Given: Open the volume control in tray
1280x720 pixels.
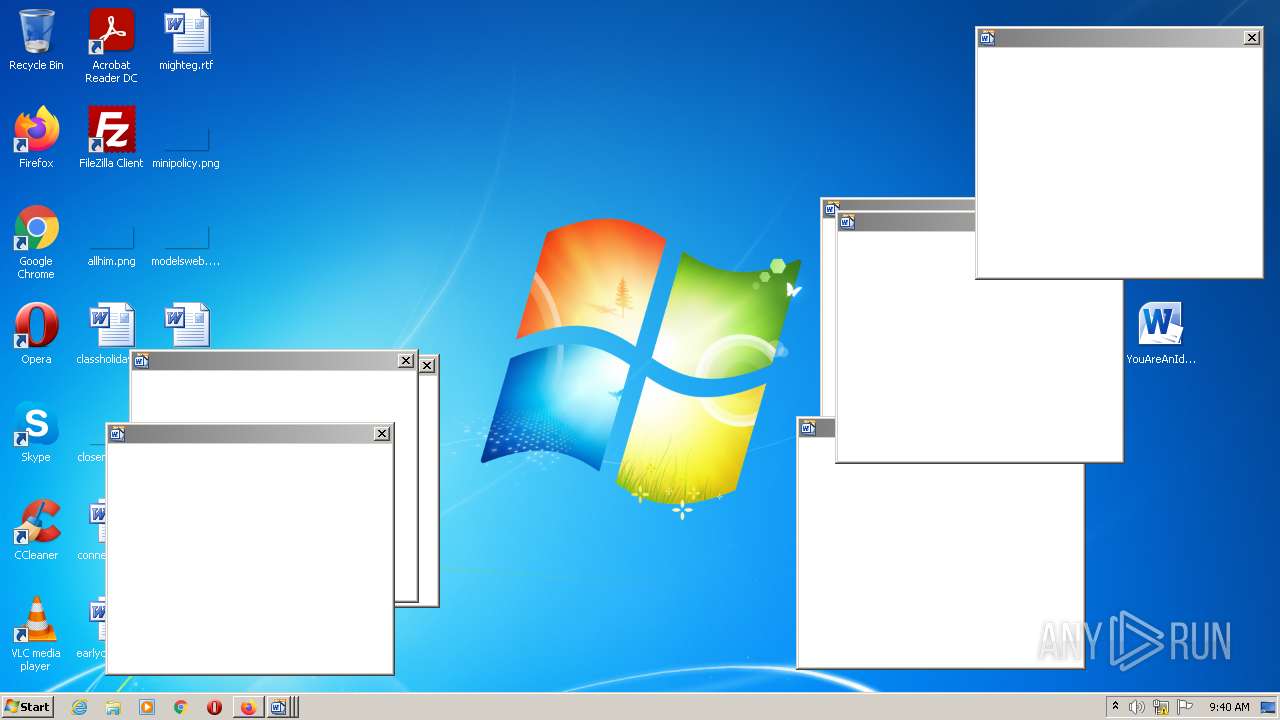Looking at the screenshot, I should click(x=1137, y=707).
